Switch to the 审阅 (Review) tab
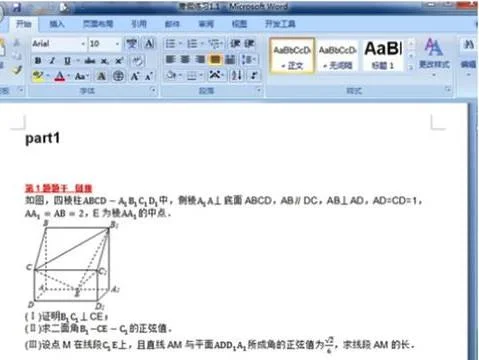The height and width of the screenshot is (360, 479). point(206,24)
